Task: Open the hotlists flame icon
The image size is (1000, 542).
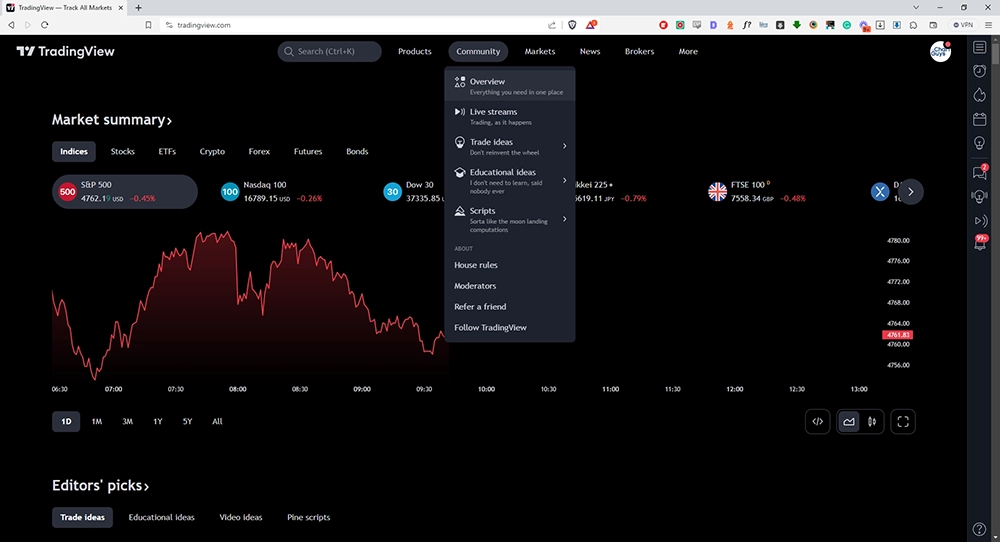Action: click(980, 95)
